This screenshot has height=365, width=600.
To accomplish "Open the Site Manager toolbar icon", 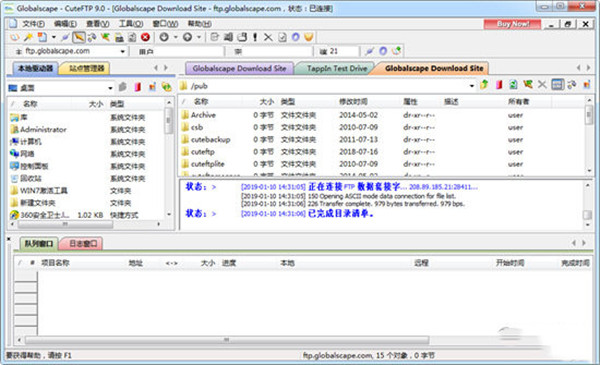I will tap(15, 37).
